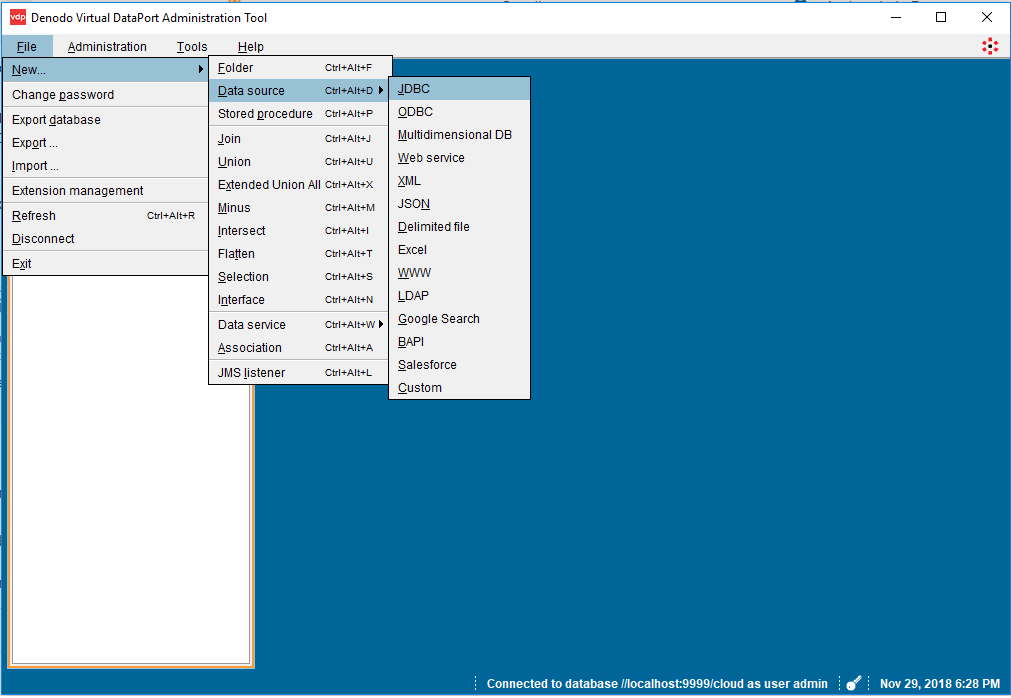
Task: Create a new Minus view
Action: pos(300,208)
